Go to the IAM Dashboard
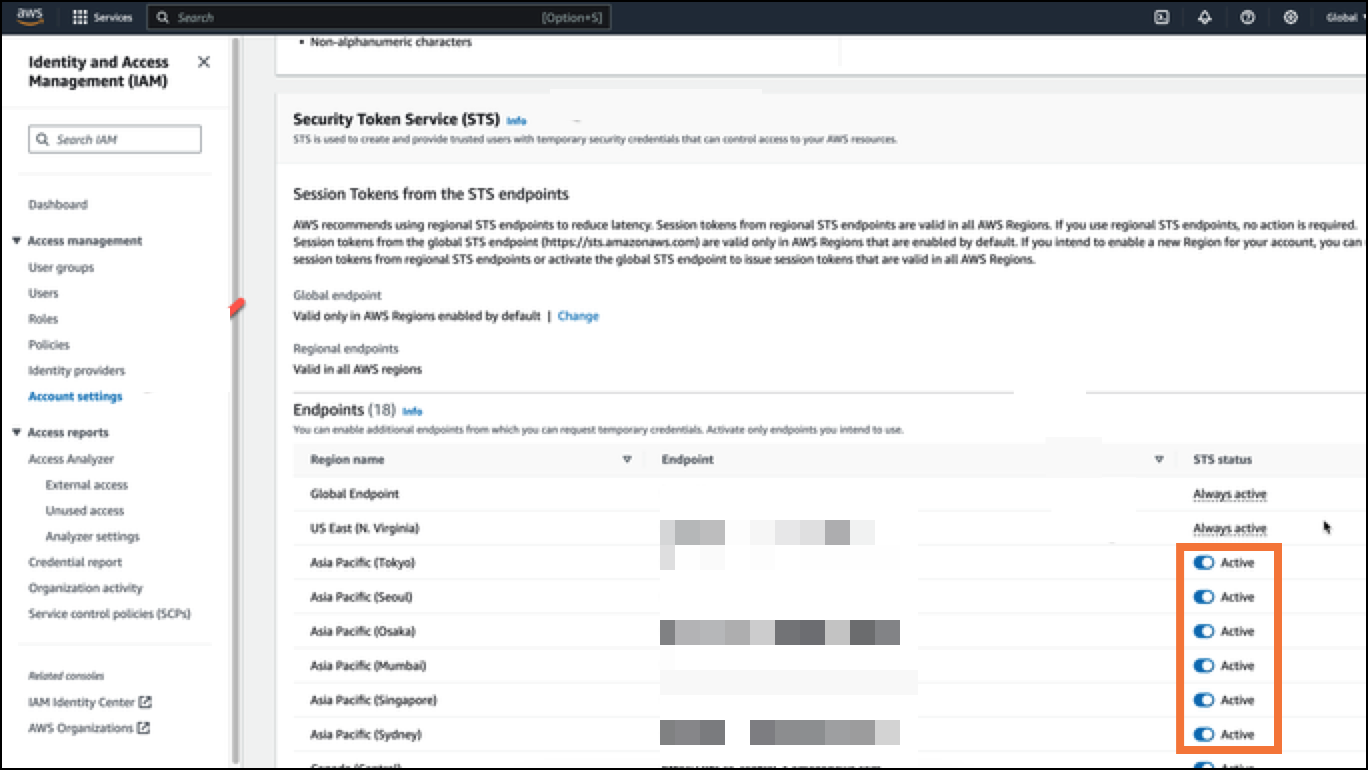The width and height of the screenshot is (1368, 770). click(x=58, y=205)
